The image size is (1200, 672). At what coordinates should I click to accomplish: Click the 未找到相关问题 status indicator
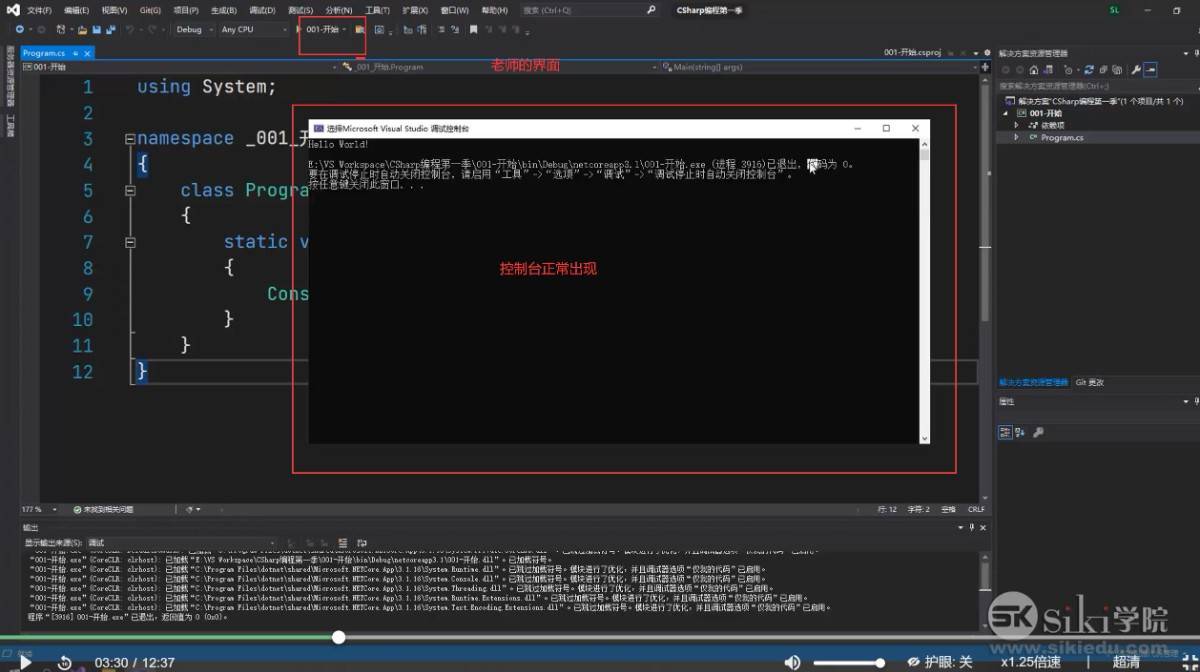point(103,509)
